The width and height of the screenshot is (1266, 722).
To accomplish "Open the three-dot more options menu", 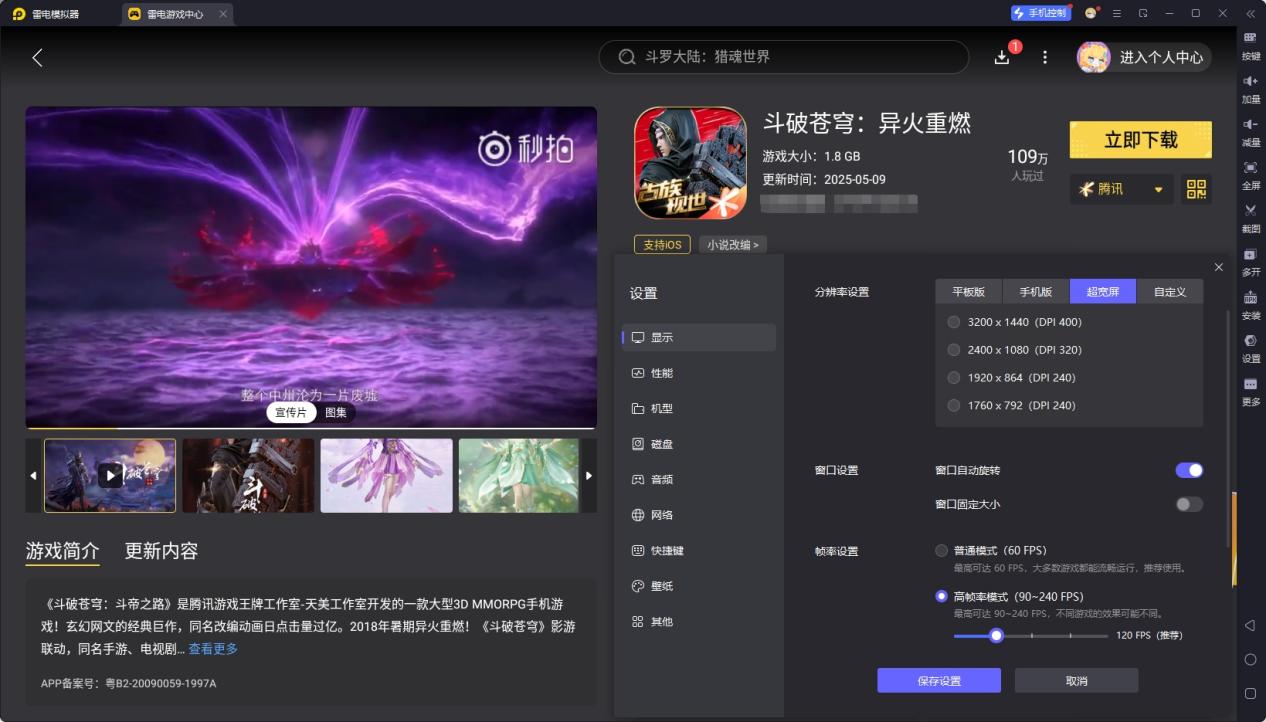I will click(x=1045, y=57).
